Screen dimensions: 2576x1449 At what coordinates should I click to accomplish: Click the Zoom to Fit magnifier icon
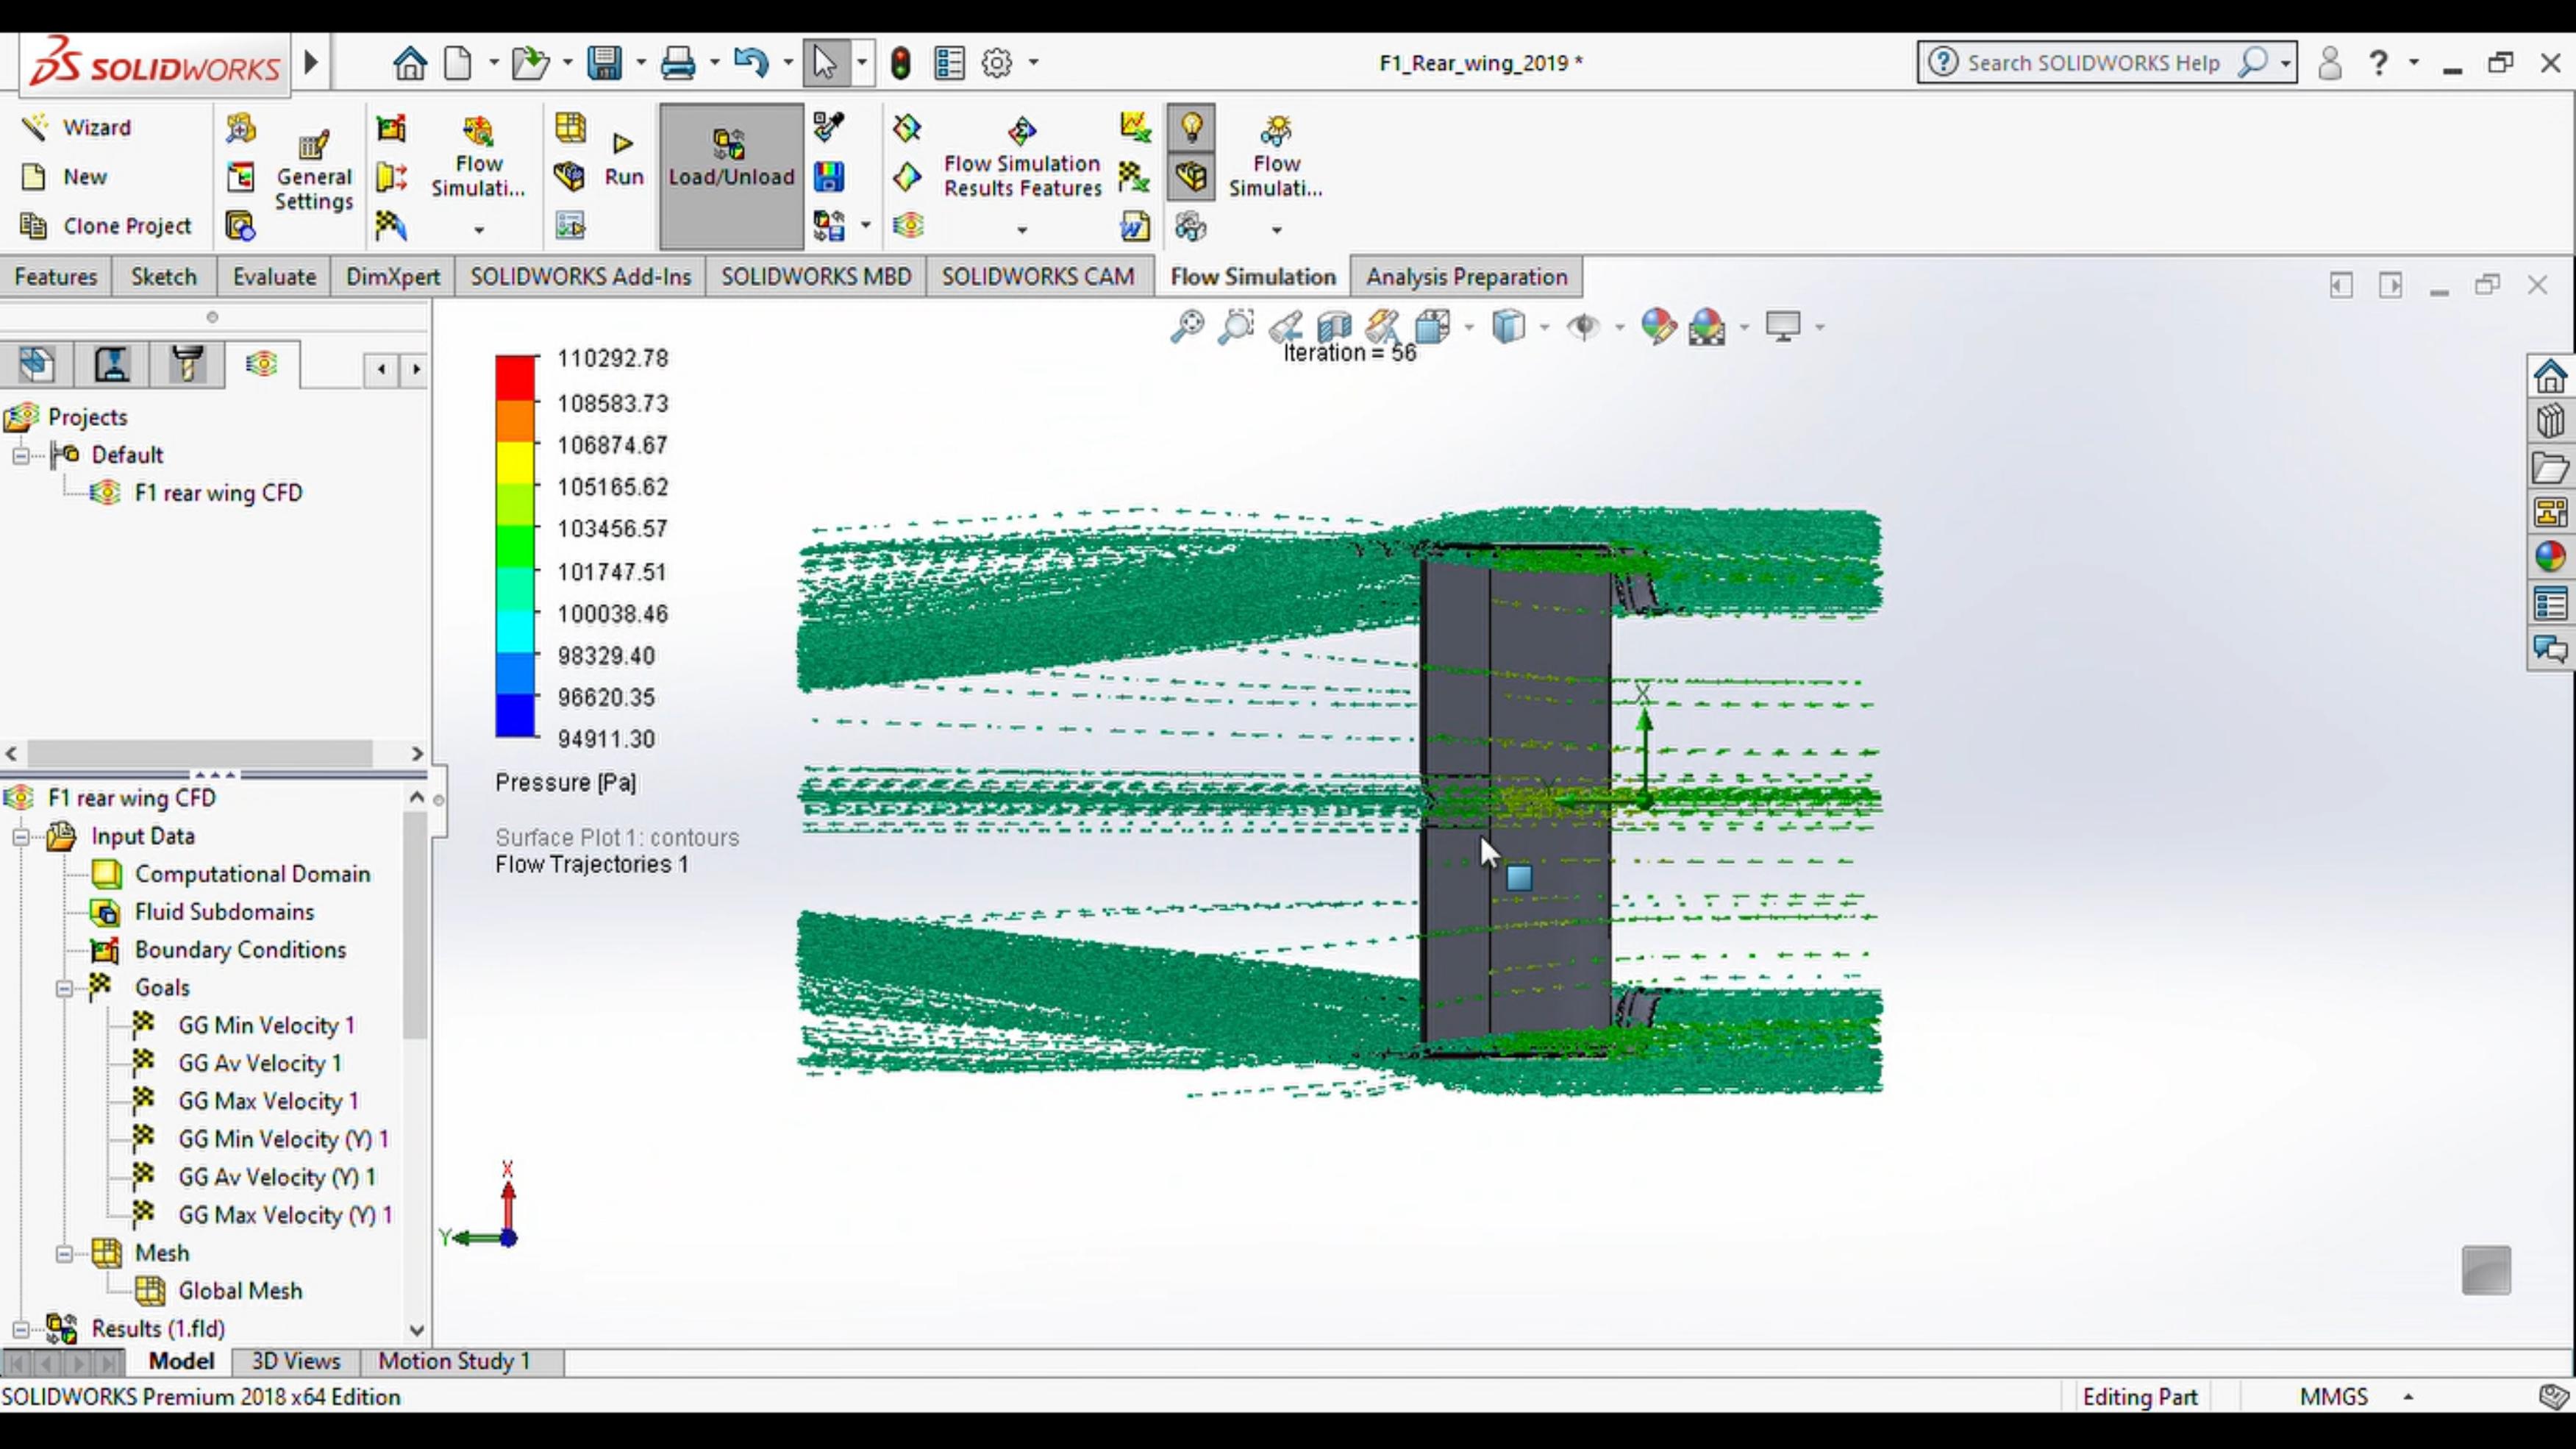[x=1187, y=326]
